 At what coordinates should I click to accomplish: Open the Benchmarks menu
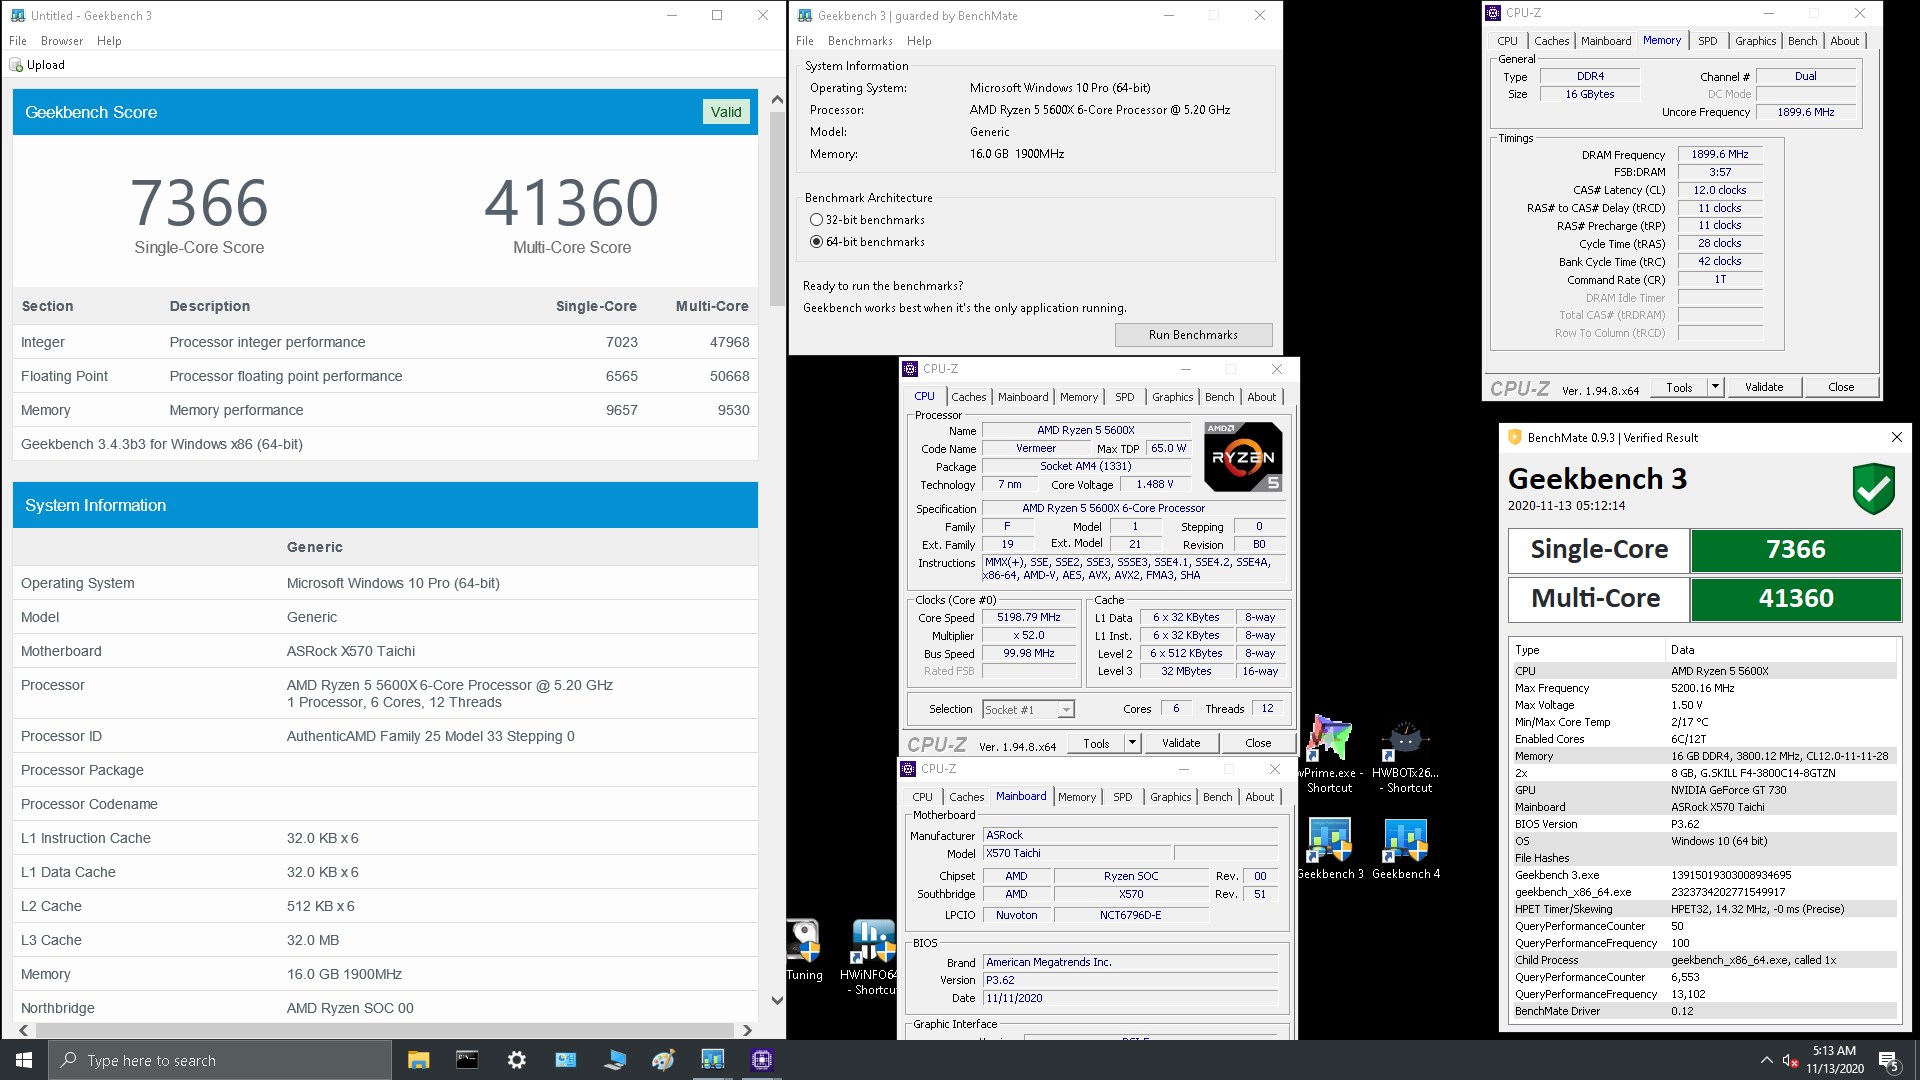[x=860, y=41]
